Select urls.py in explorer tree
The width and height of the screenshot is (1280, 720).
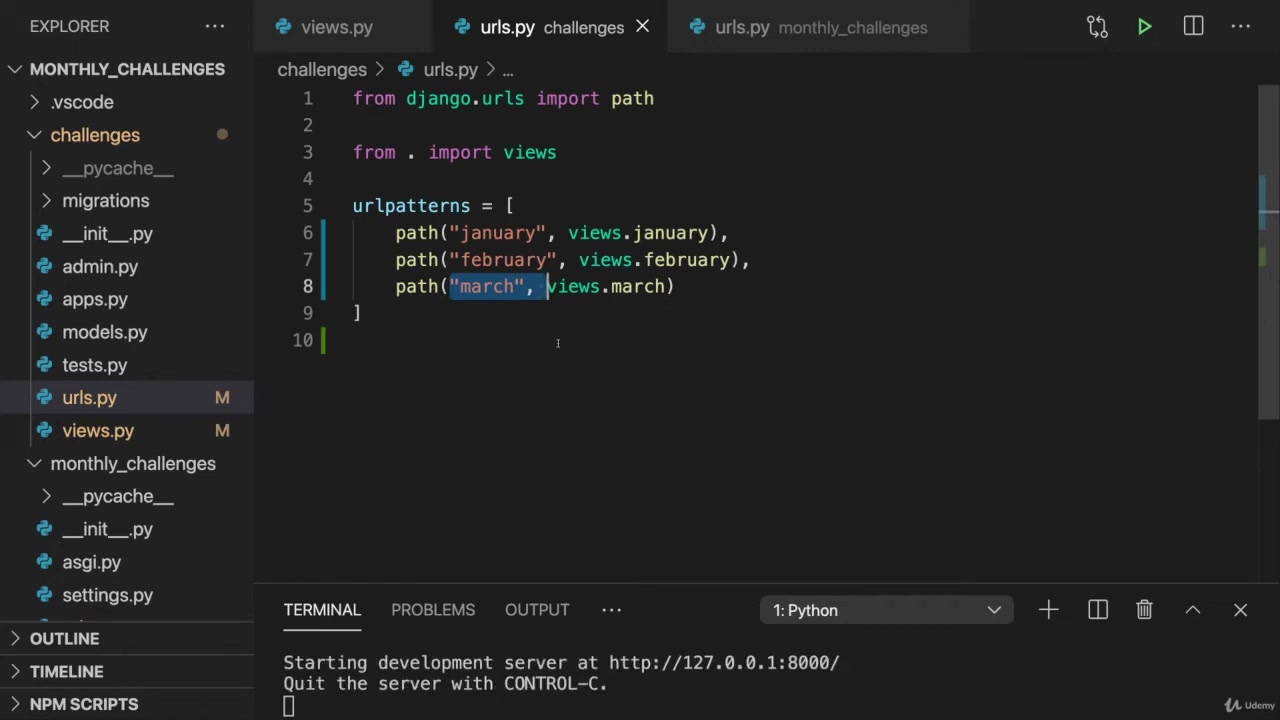click(127, 398)
